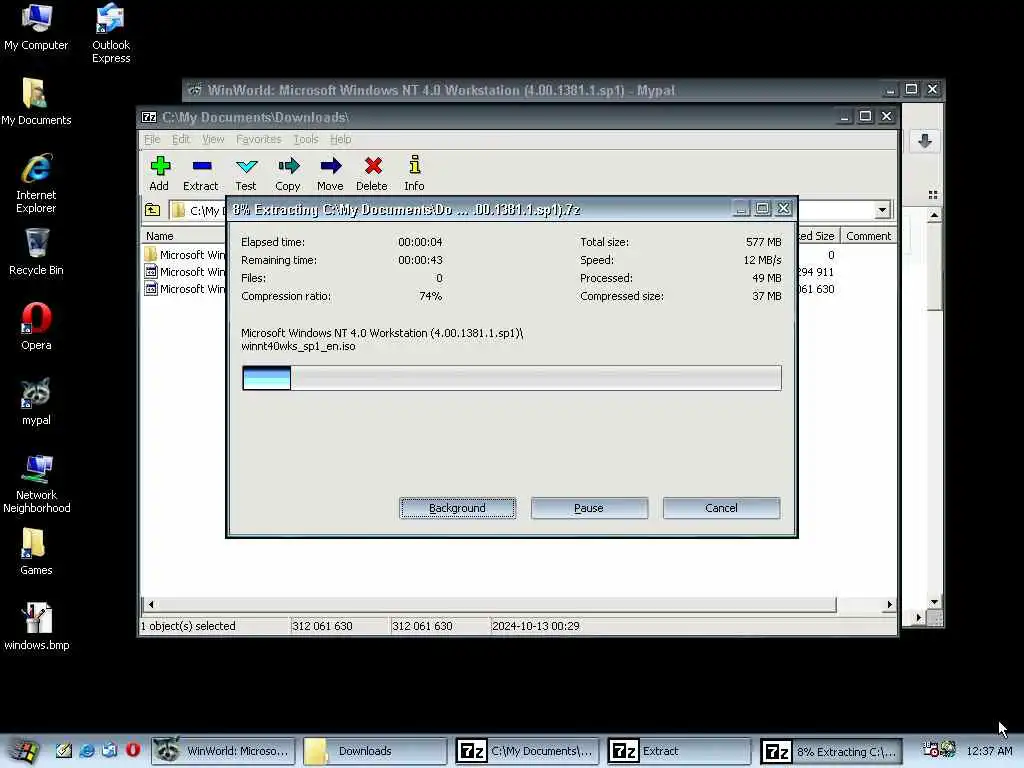This screenshot has height=768, width=1024.
Task: Minimize the extracting dialog window
Action: [741, 208]
